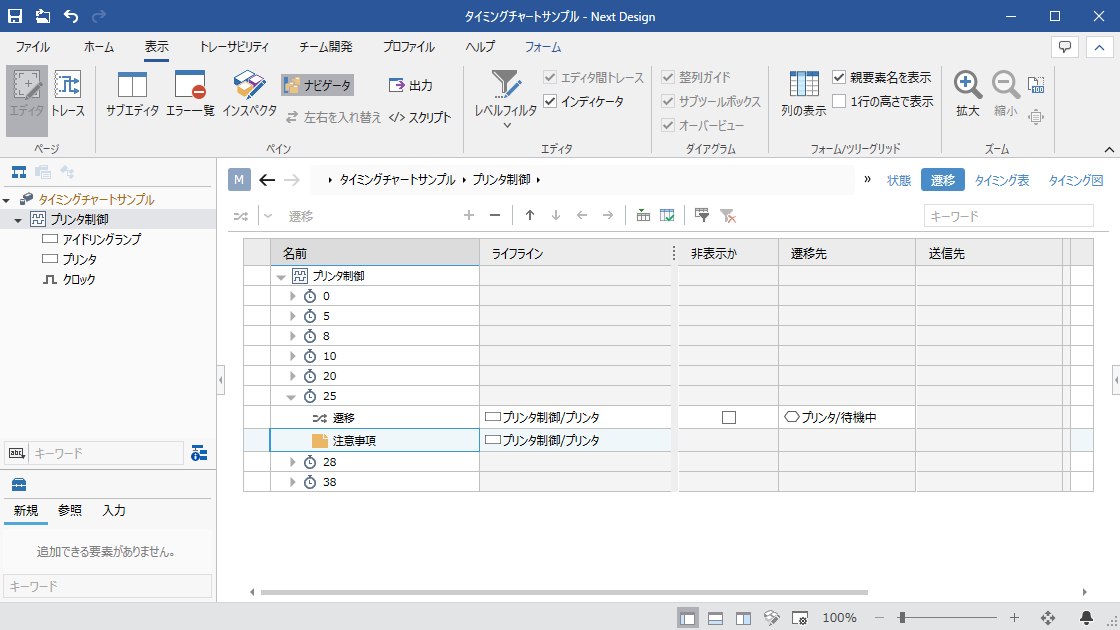Toggle 親要素名を表示 checkbox
Image resolution: width=1120 pixels, height=630 pixels.
point(839,77)
